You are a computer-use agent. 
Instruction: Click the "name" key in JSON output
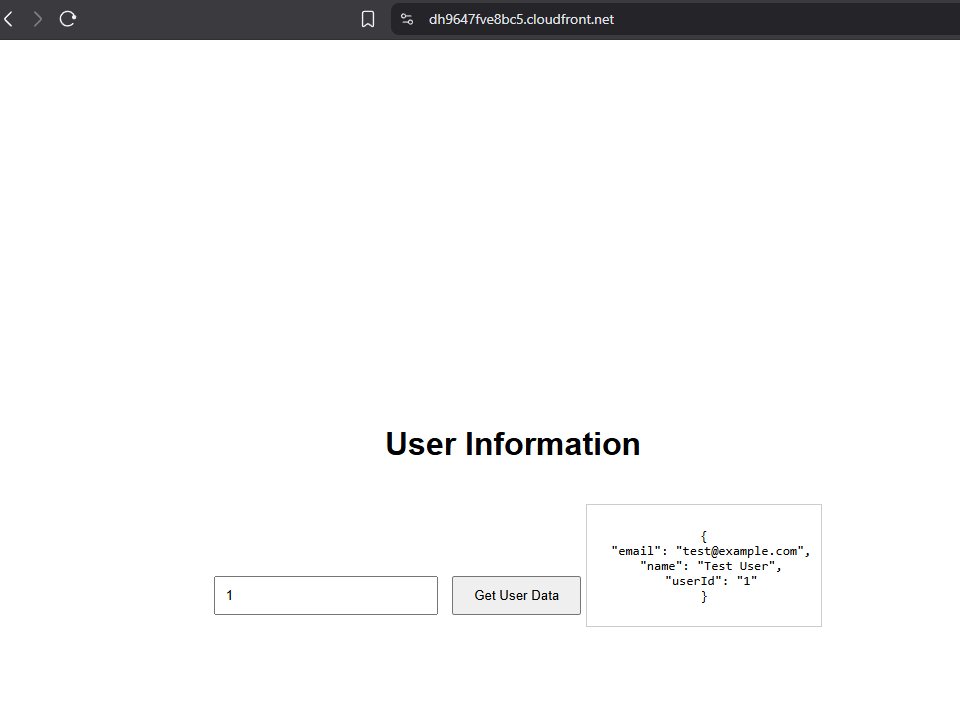point(661,566)
